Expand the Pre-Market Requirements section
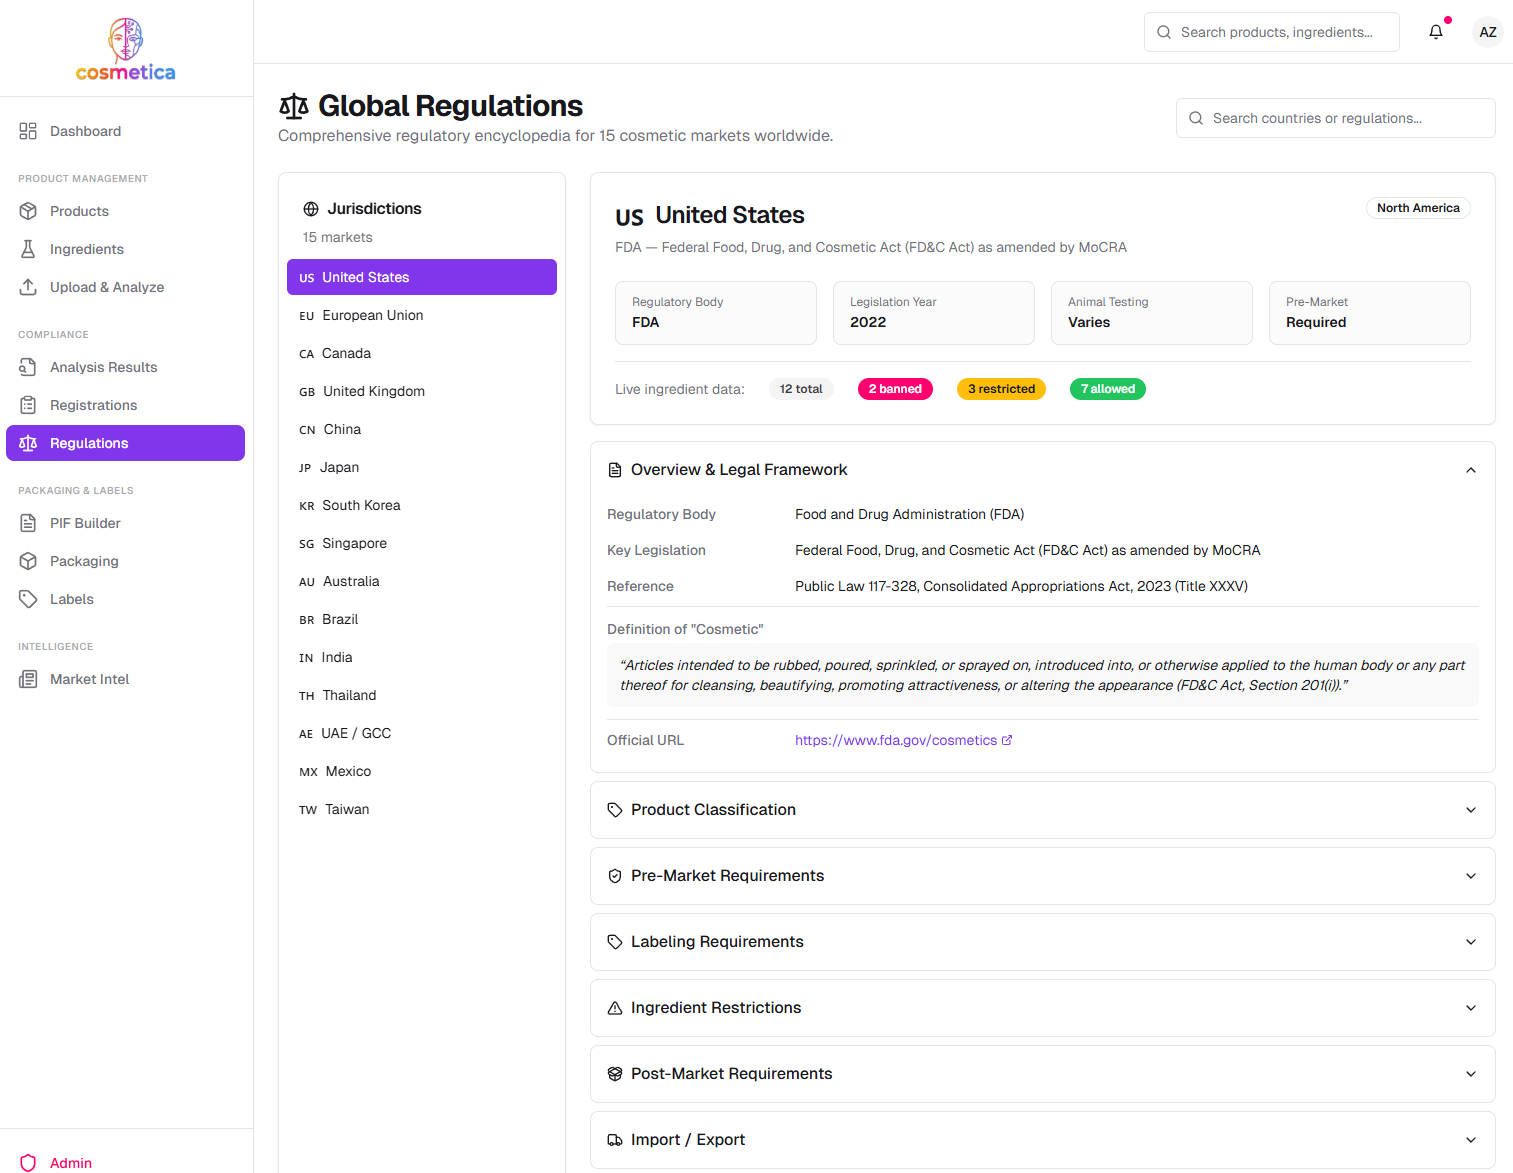This screenshot has height=1173, width=1513. [x=1470, y=876]
